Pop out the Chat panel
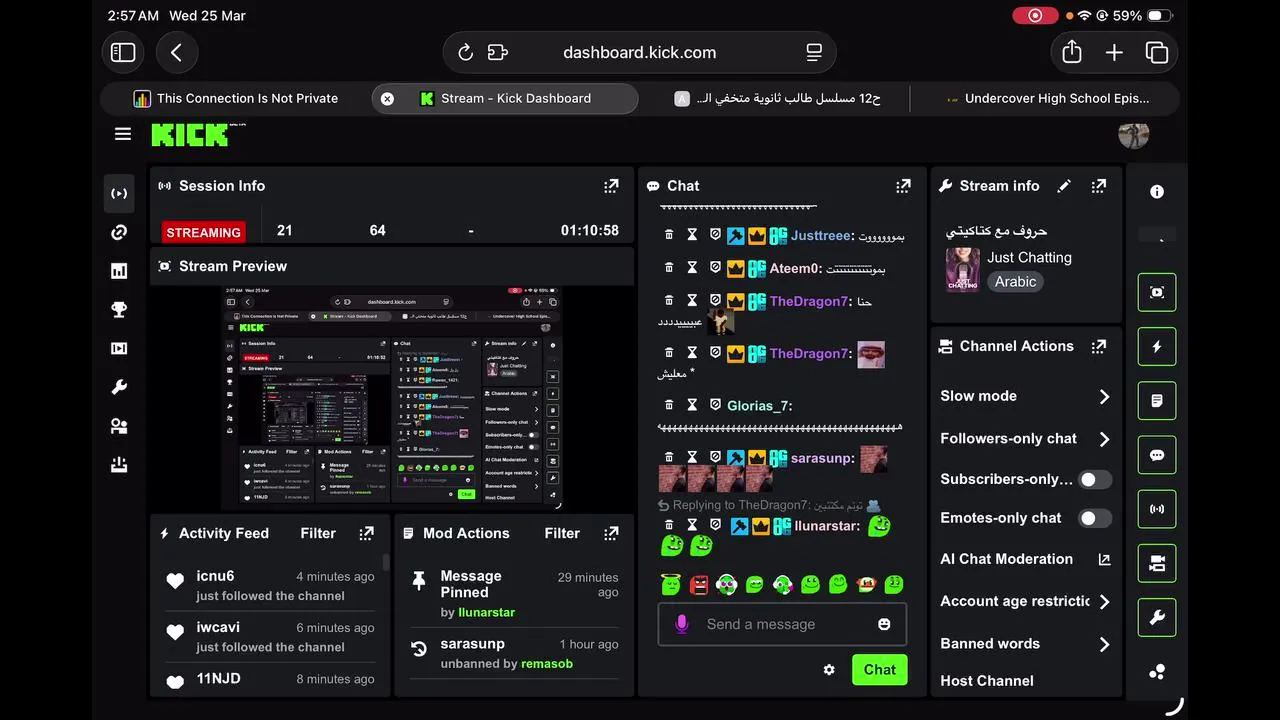The height and width of the screenshot is (720, 1280). coord(903,186)
